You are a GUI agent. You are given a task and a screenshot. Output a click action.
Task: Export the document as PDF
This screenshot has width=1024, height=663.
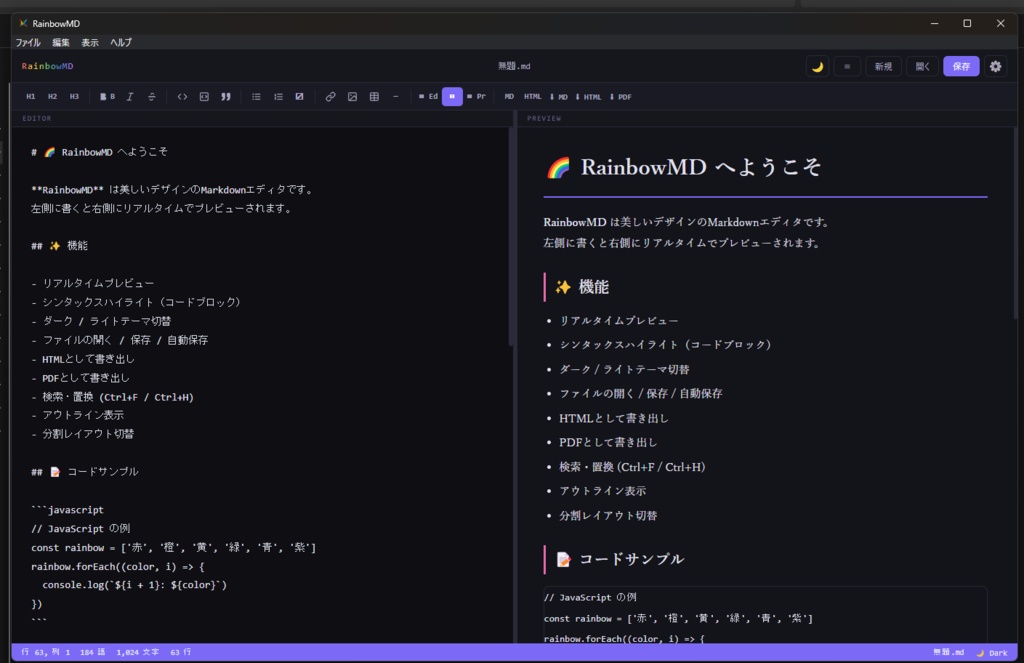[x=619, y=96]
